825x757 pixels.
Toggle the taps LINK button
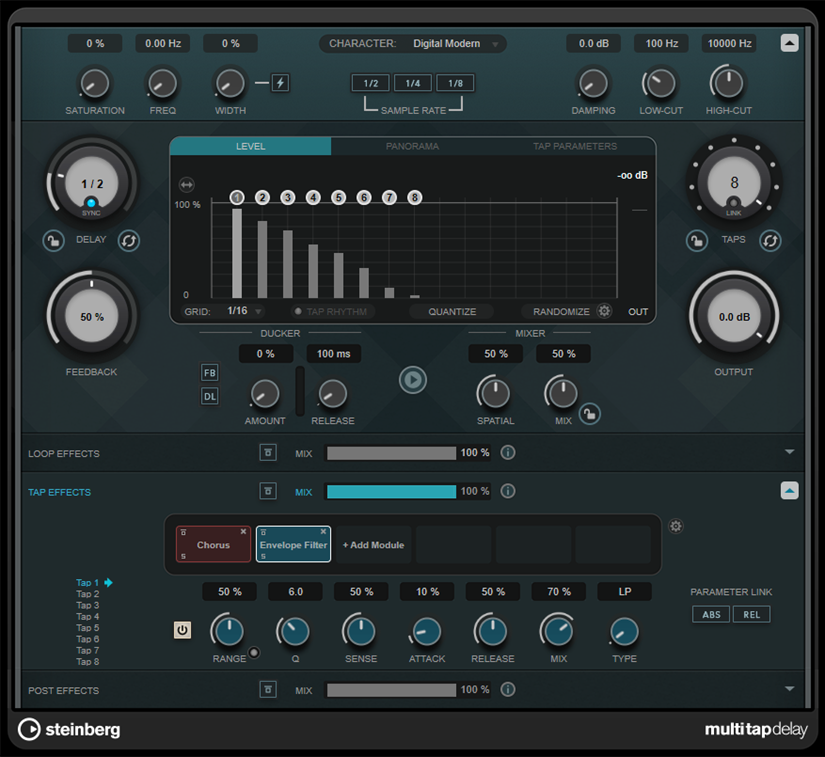(x=733, y=203)
